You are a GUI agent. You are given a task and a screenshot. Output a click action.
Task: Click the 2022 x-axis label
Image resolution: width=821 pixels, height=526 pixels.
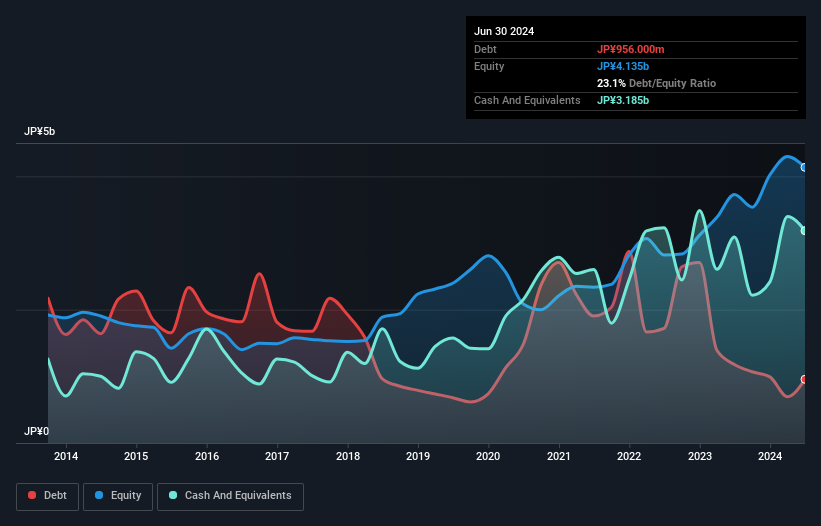(629, 456)
